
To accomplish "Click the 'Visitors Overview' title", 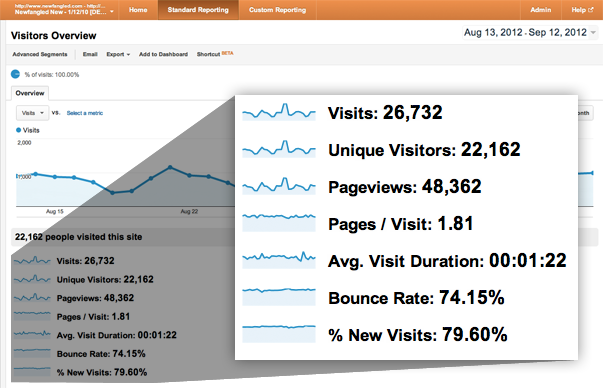I will pyautogui.click(x=53, y=36).
